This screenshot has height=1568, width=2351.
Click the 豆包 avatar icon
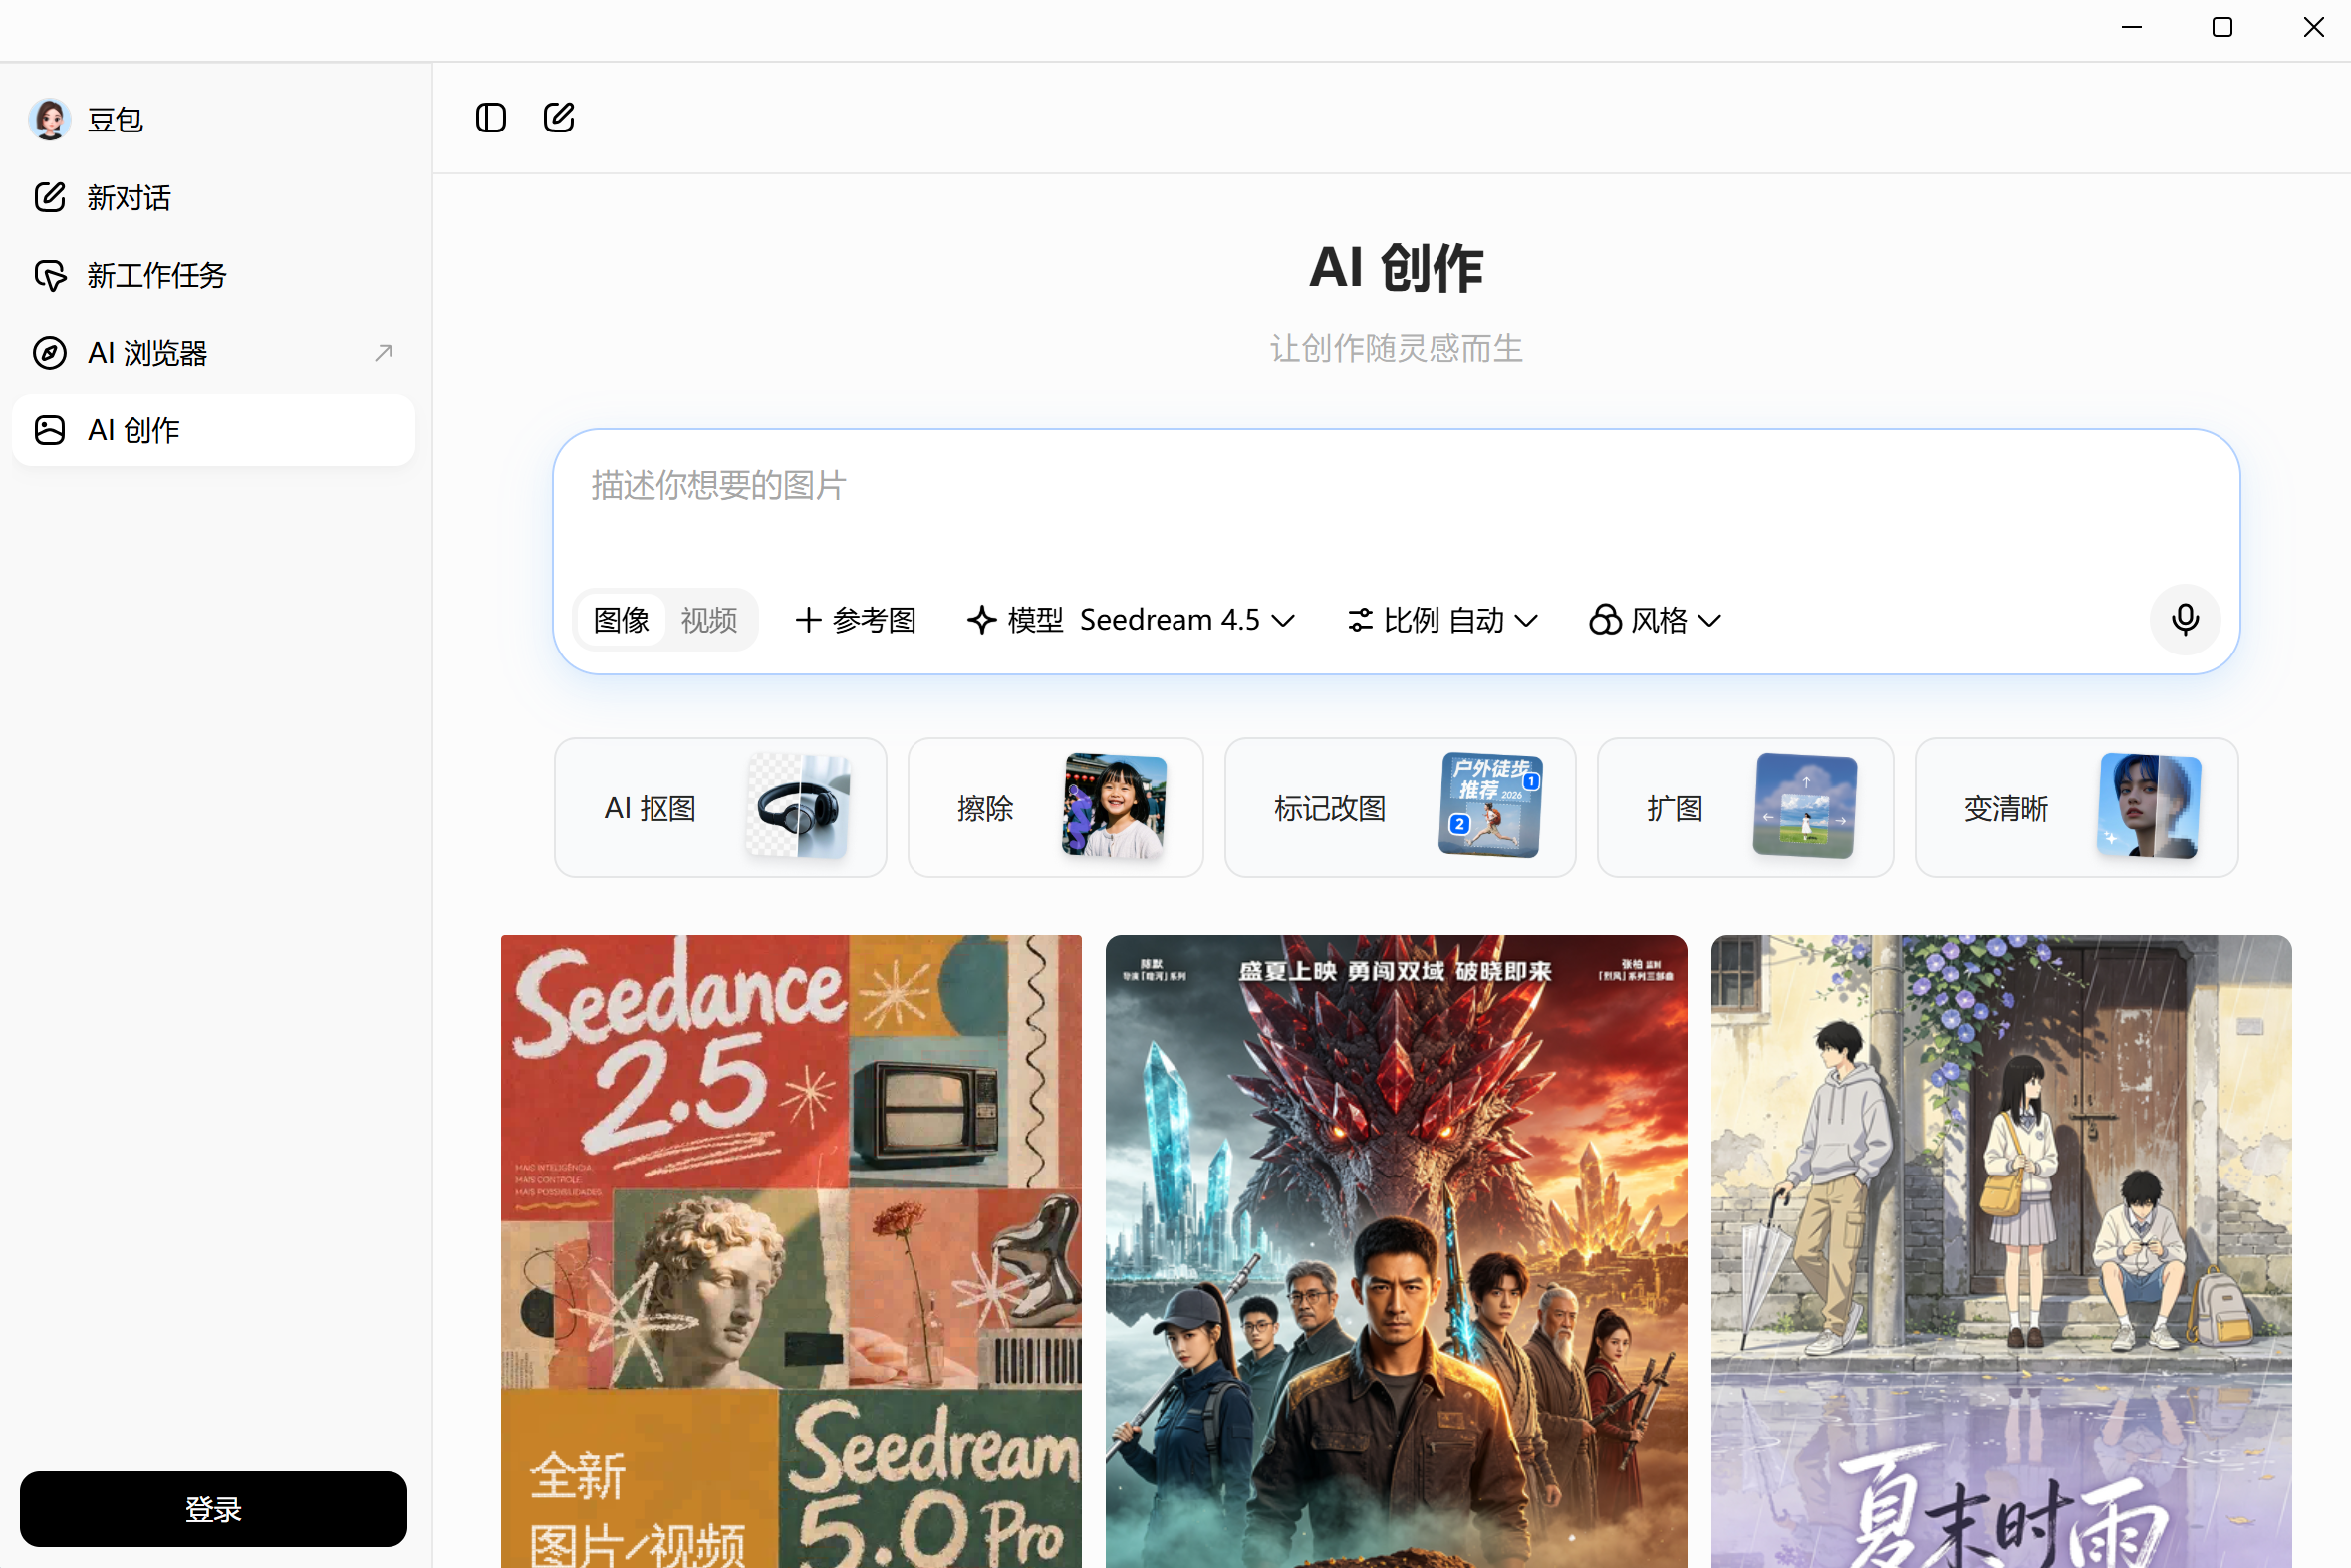49,119
